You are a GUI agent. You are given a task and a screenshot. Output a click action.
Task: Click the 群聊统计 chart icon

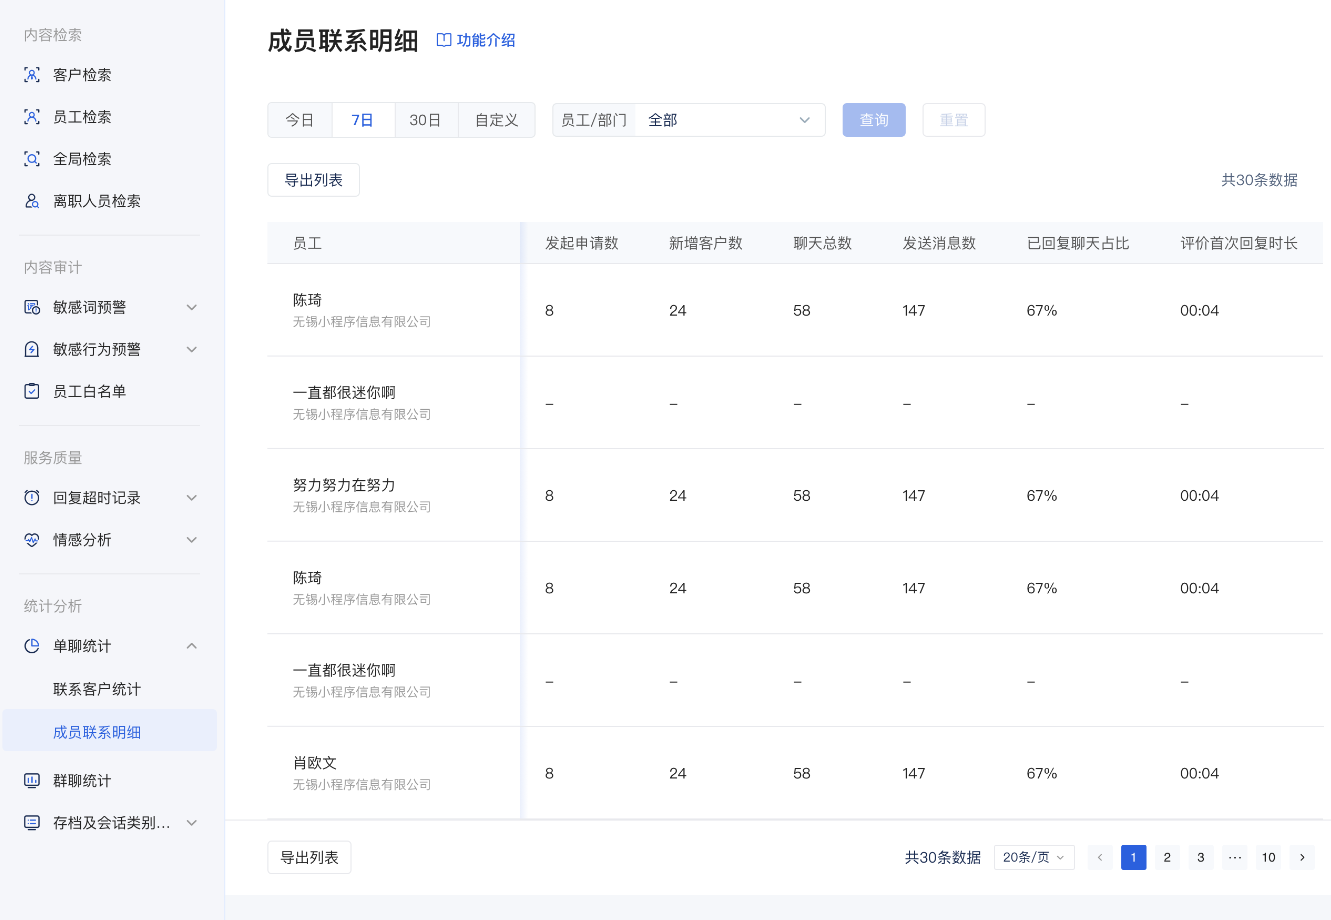click(x=32, y=780)
